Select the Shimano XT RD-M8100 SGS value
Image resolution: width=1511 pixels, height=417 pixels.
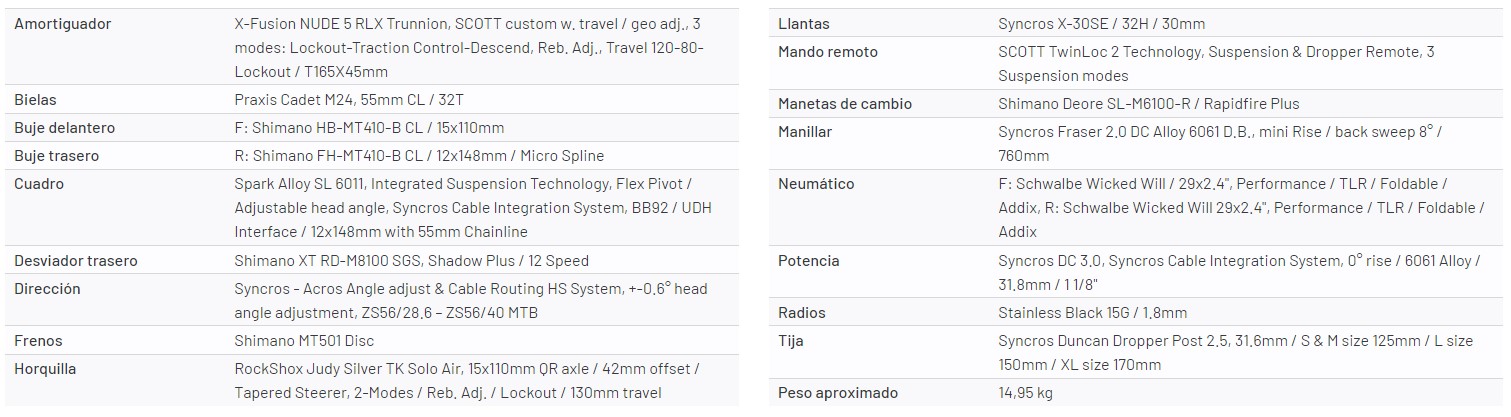tap(411, 261)
